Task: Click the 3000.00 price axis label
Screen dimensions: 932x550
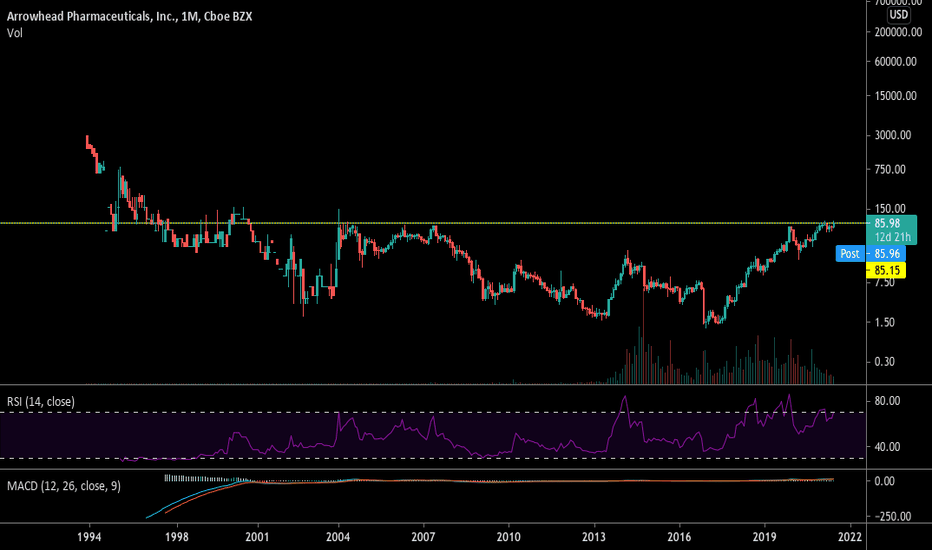Action: [x=893, y=135]
